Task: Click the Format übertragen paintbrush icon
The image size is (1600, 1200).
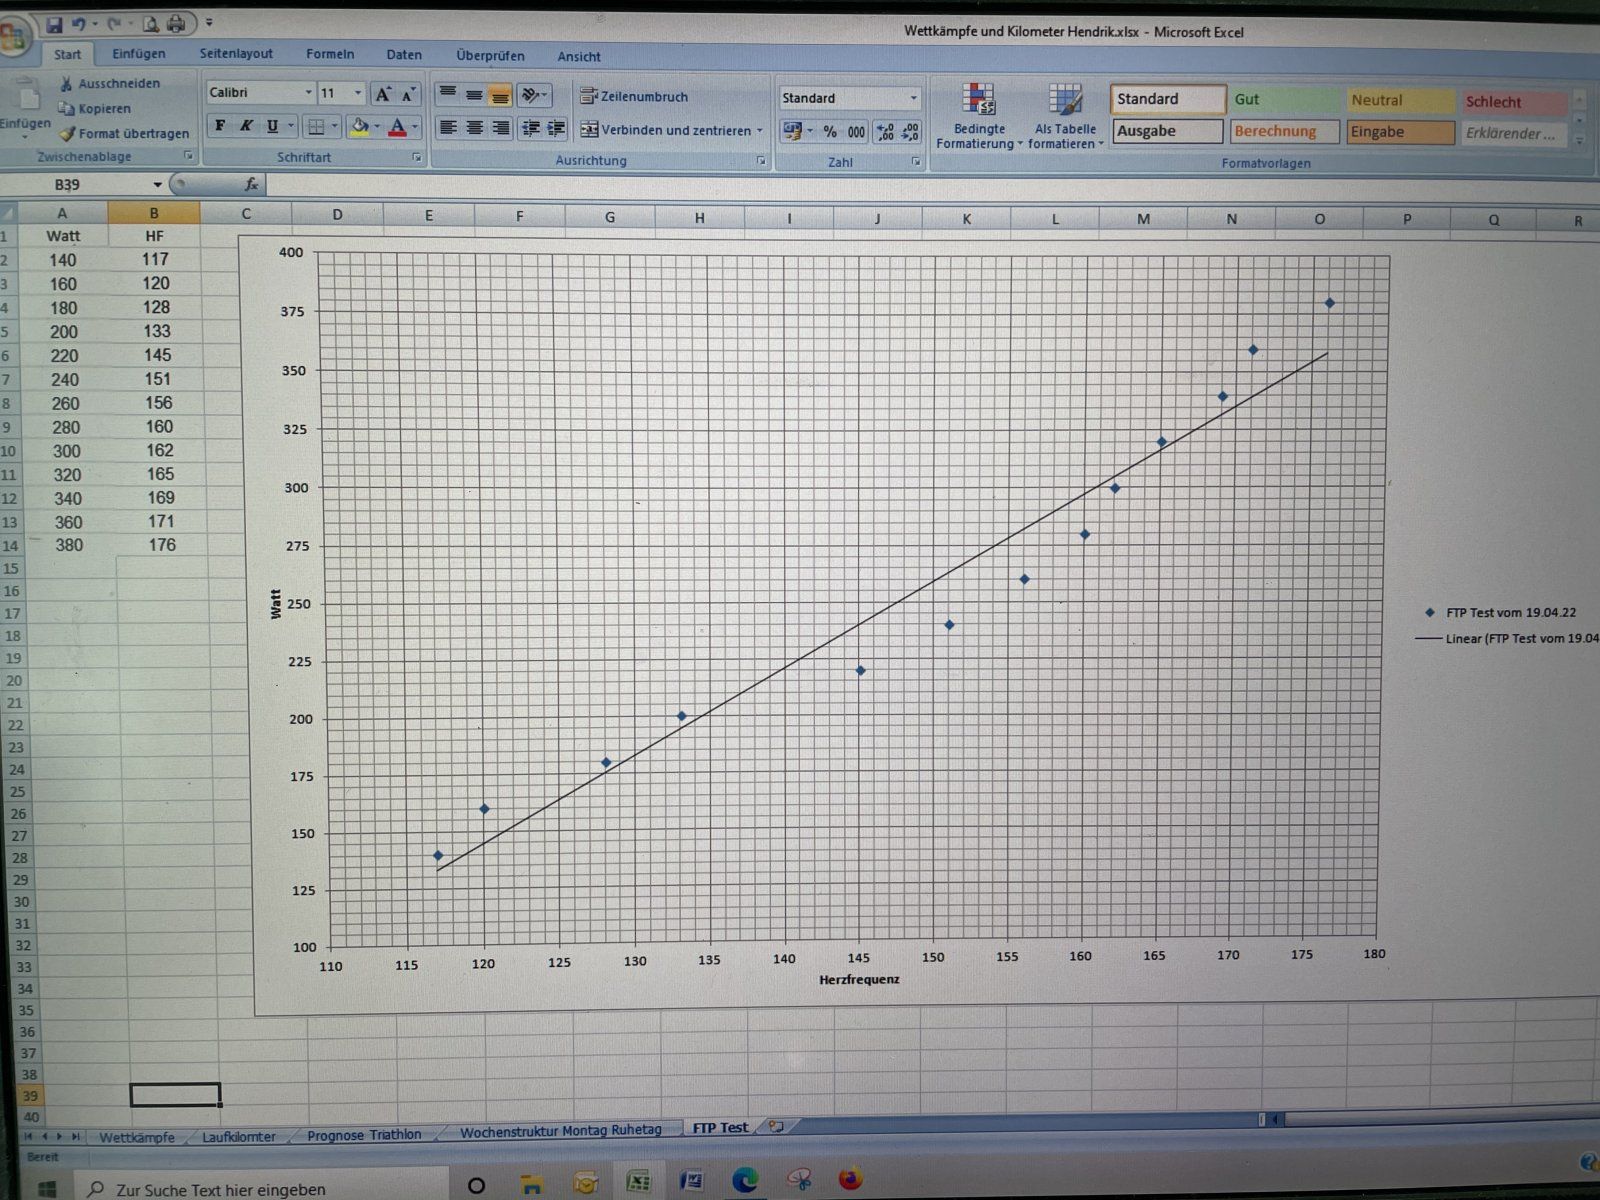Action: (67, 134)
